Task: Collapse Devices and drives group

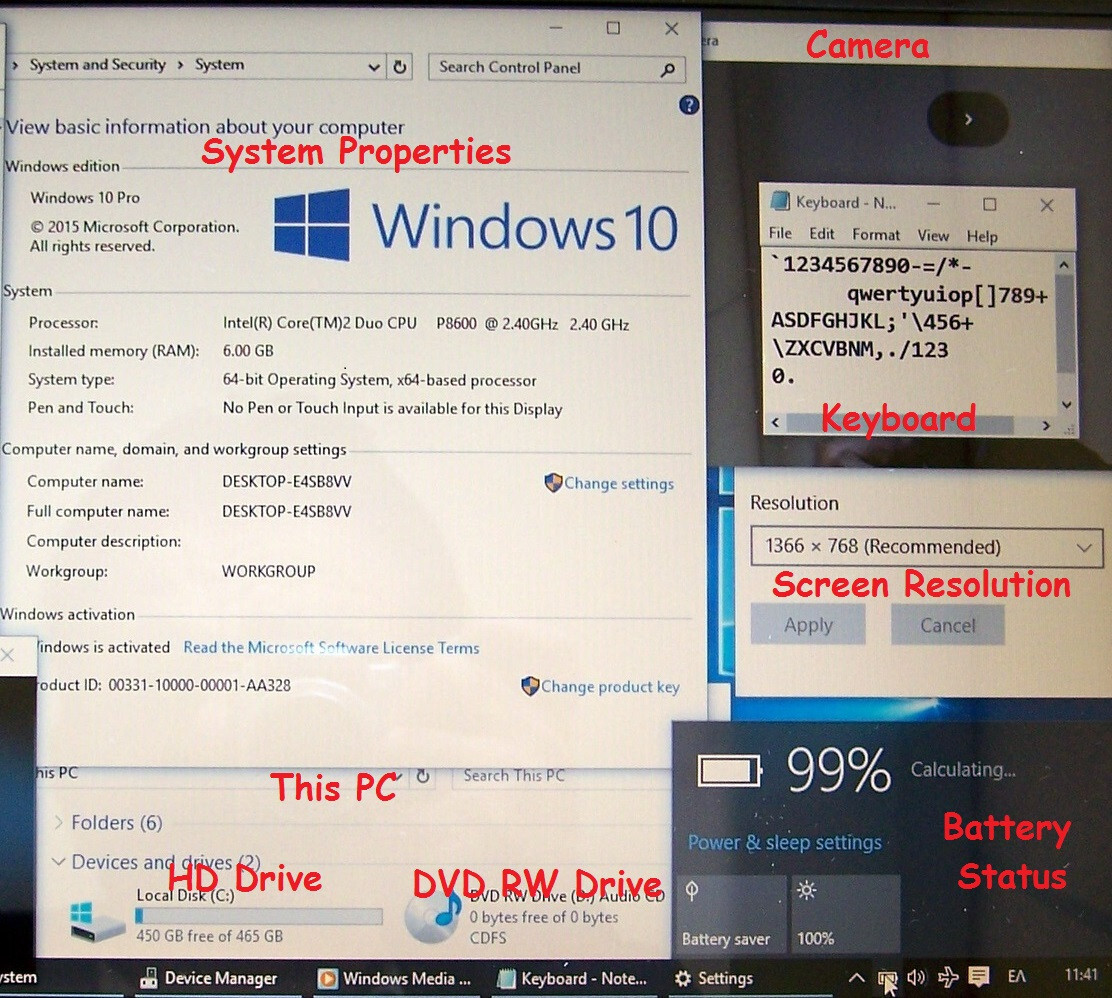Action: pyautogui.click(x=59, y=861)
